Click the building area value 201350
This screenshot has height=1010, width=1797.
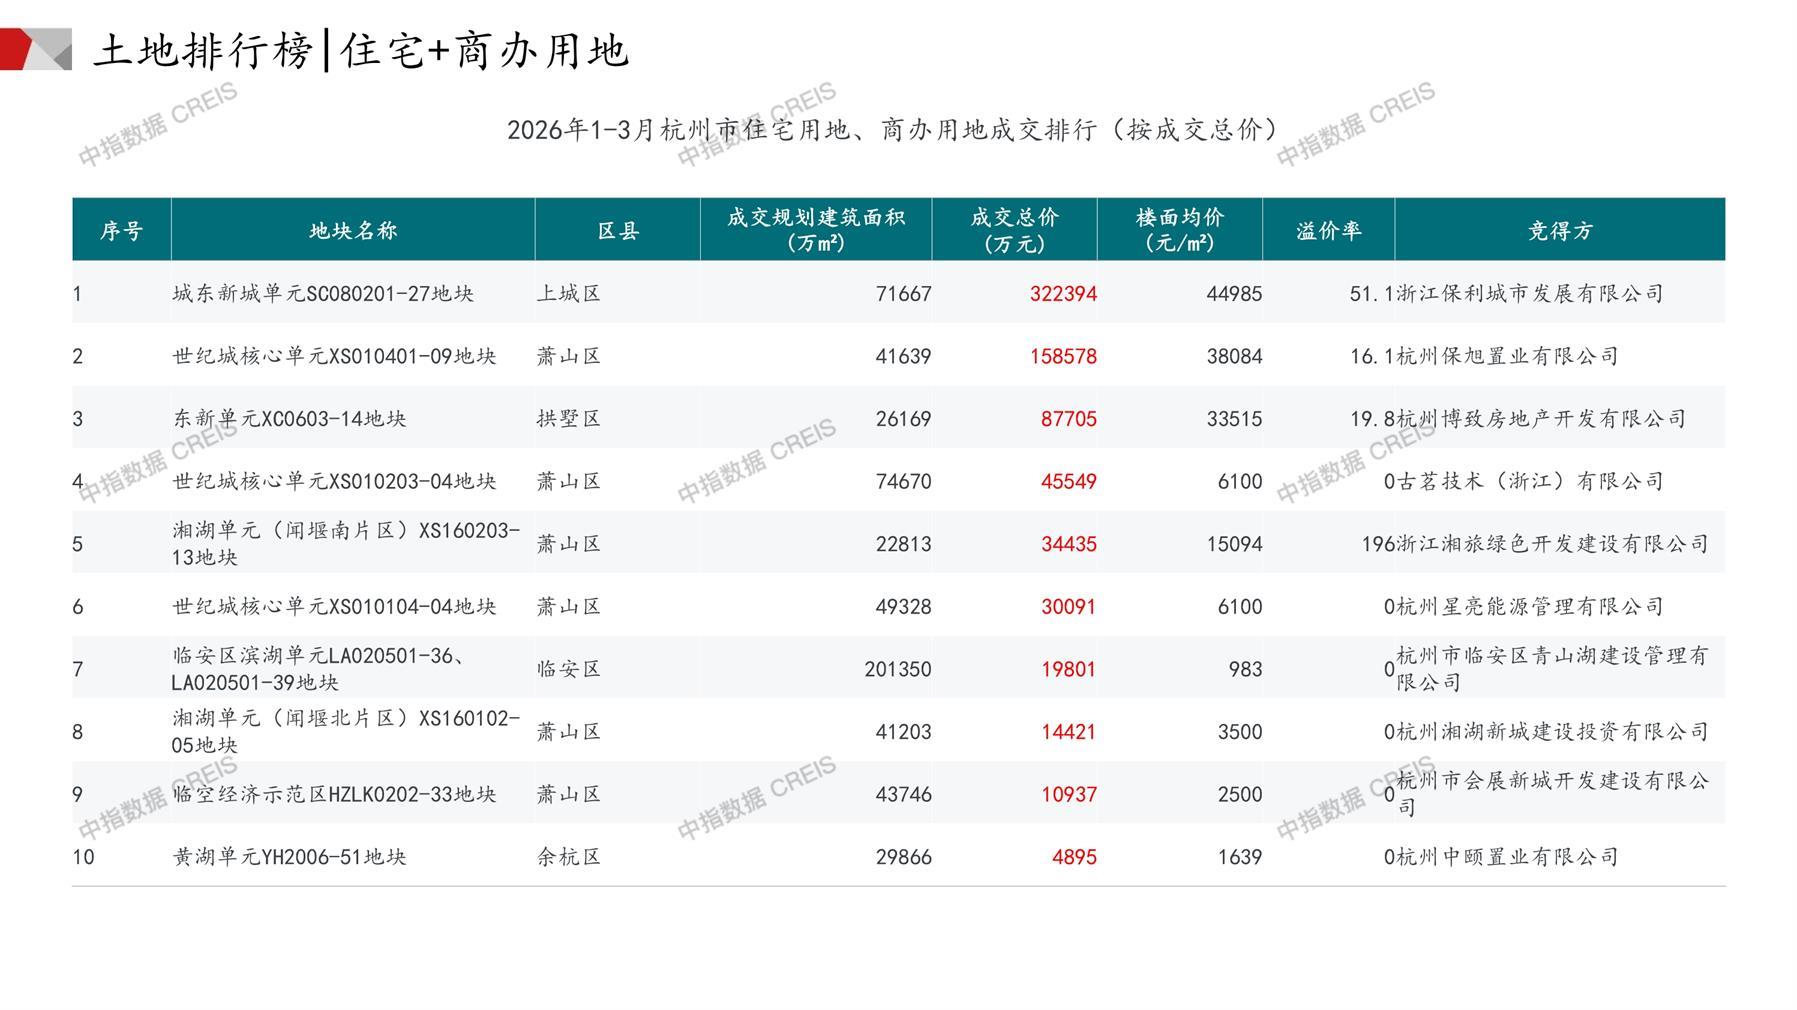click(897, 669)
